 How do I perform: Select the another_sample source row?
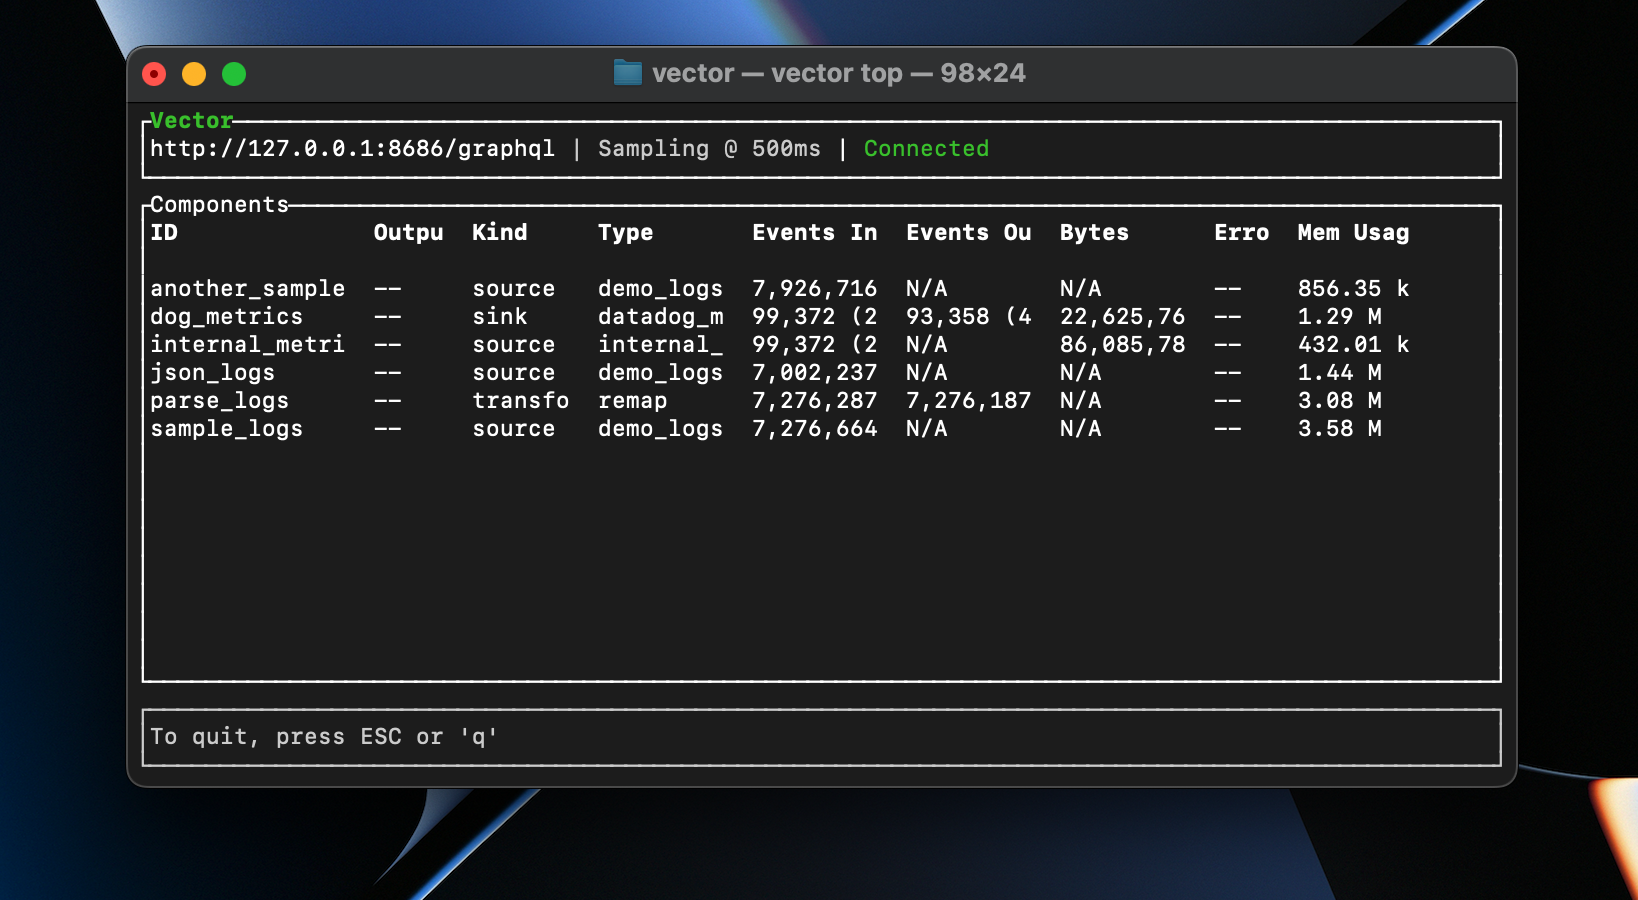[247, 288]
